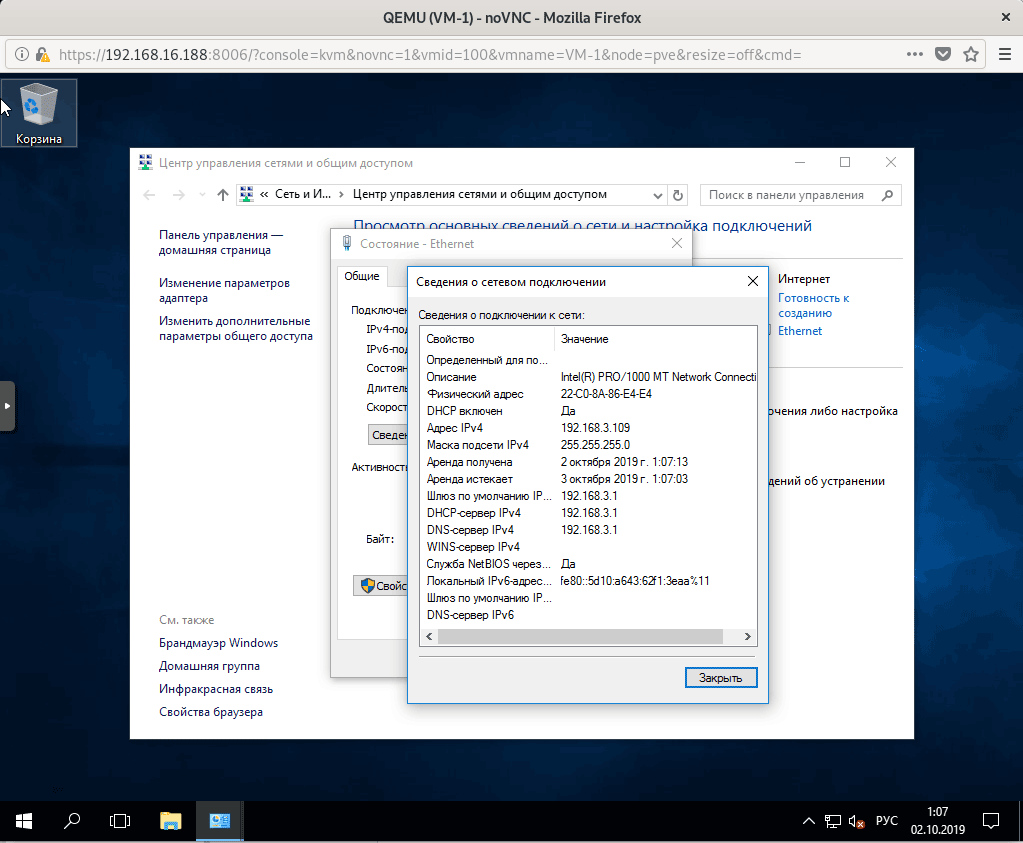Click the Windows Start button
The height and width of the screenshot is (843, 1023).
tap(24, 821)
